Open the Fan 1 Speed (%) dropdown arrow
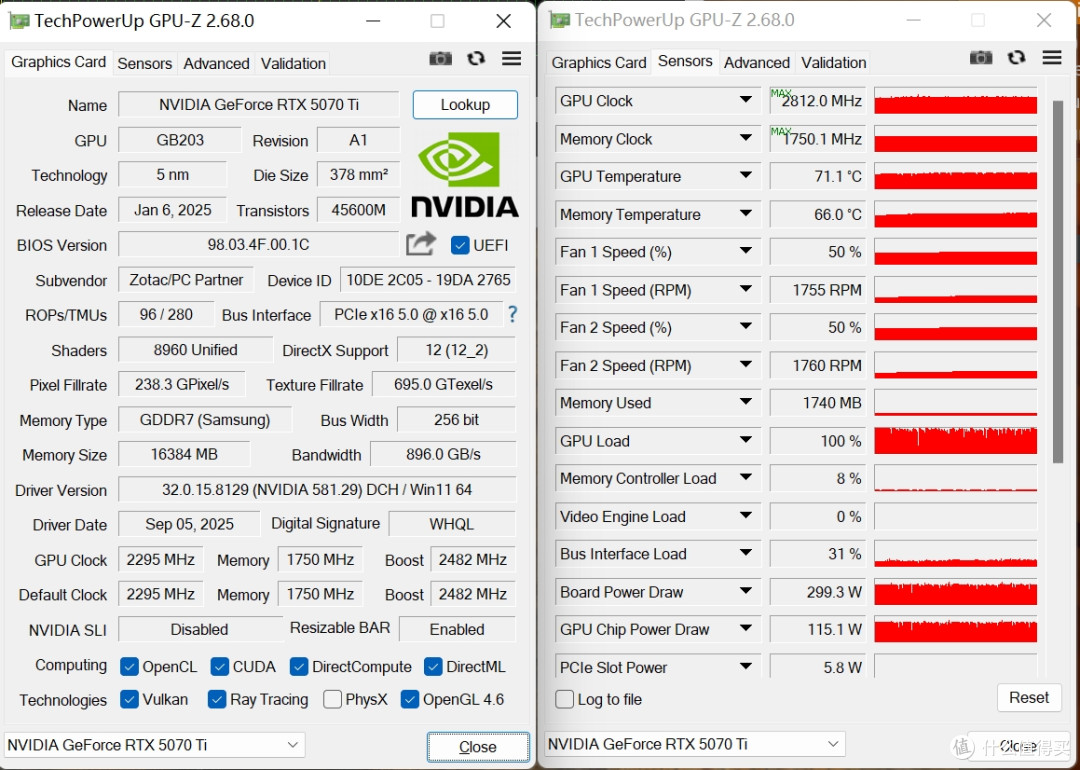The height and width of the screenshot is (770, 1080). pyautogui.click(x=745, y=251)
